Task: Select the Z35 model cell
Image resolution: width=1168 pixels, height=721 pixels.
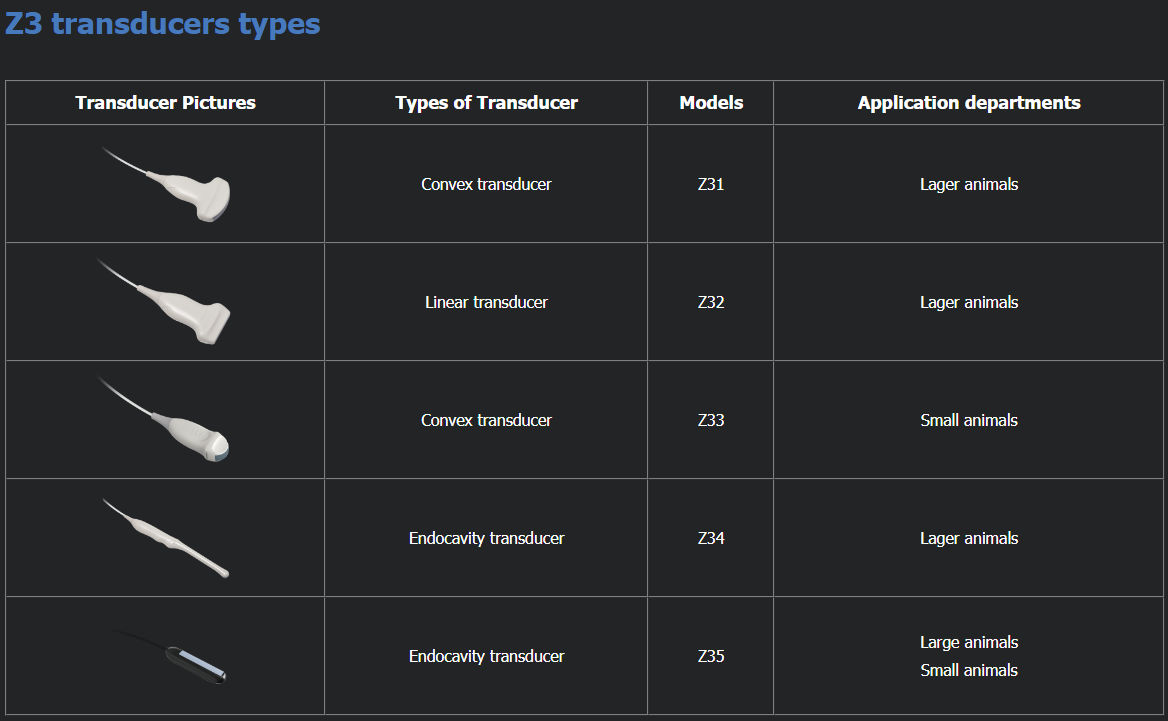Action: (x=711, y=657)
